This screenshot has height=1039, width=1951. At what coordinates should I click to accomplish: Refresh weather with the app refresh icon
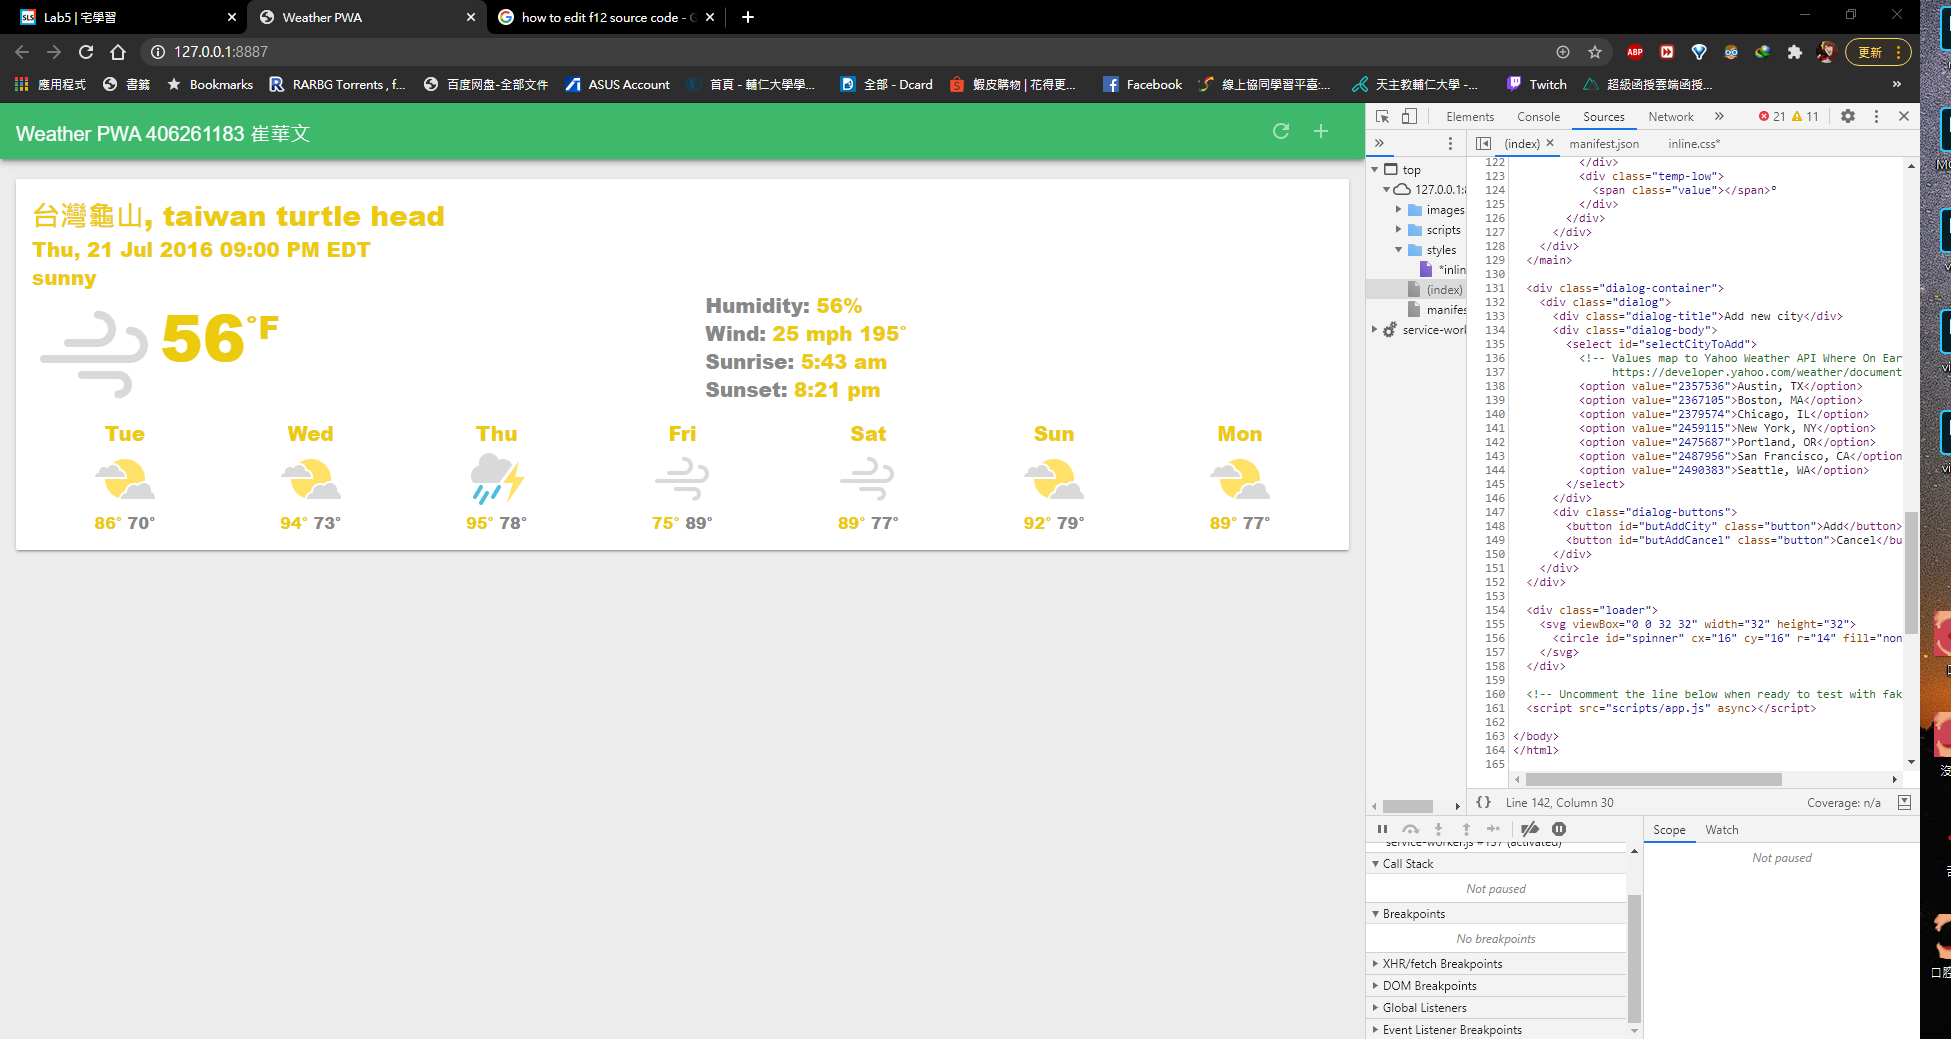pos(1281,131)
